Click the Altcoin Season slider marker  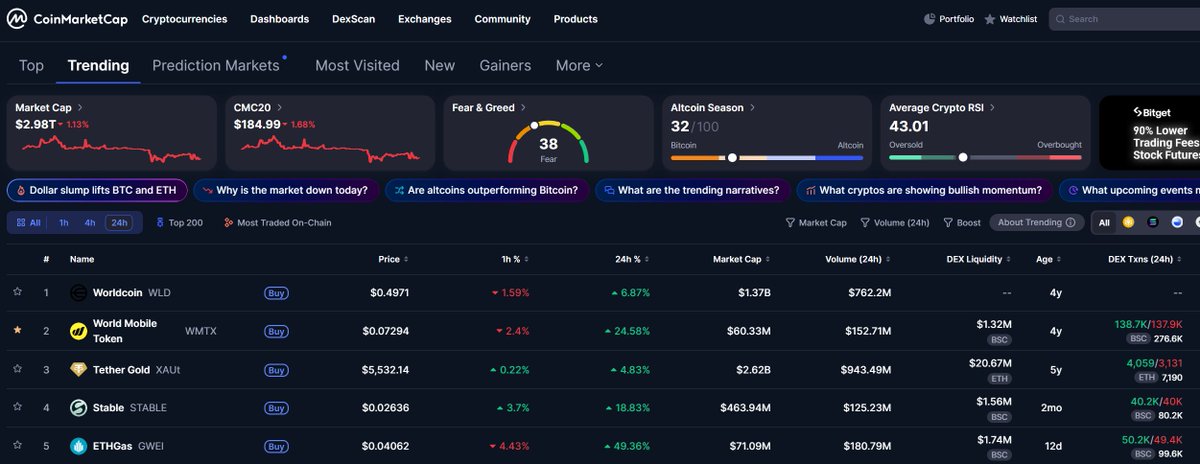point(732,157)
